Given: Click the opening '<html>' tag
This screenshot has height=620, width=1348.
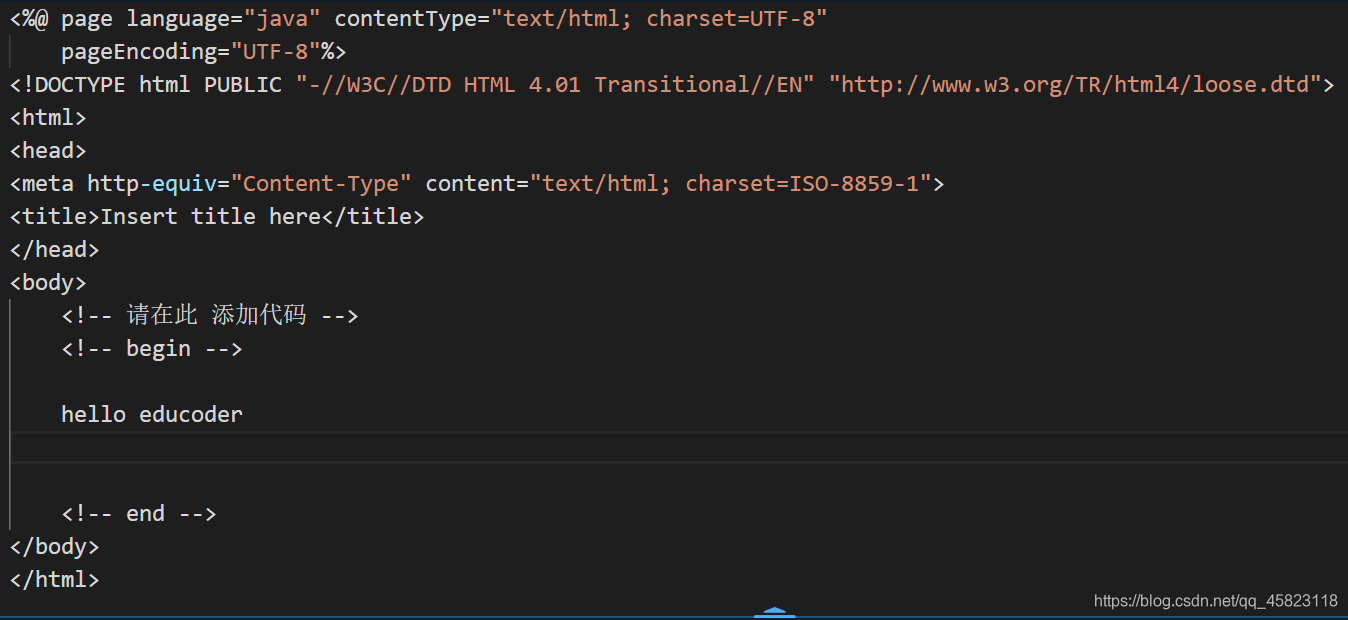Looking at the screenshot, I should point(48,117).
